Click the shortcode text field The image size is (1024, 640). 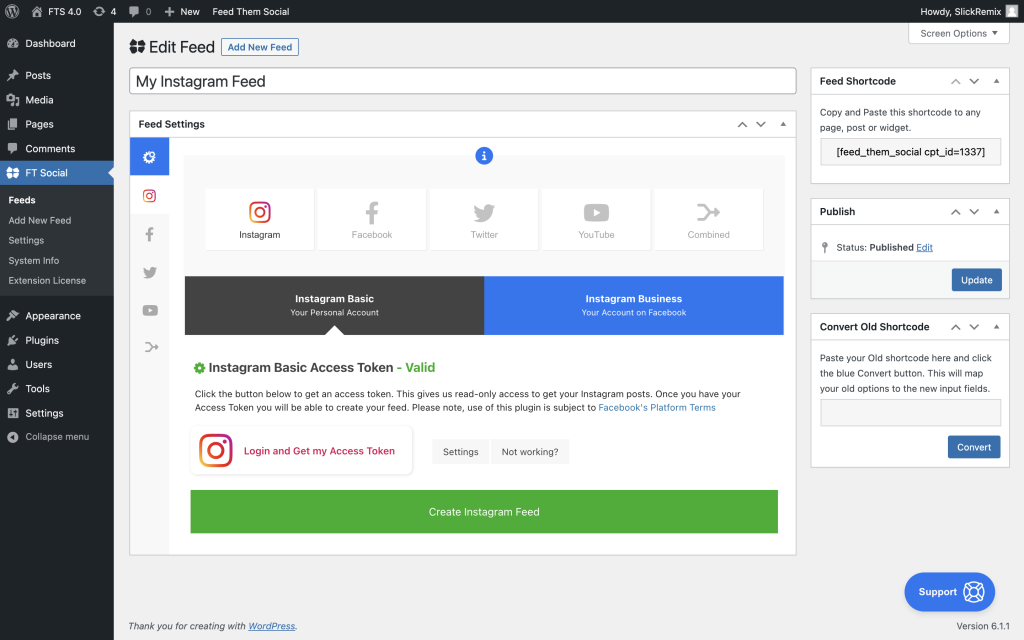[910, 152]
